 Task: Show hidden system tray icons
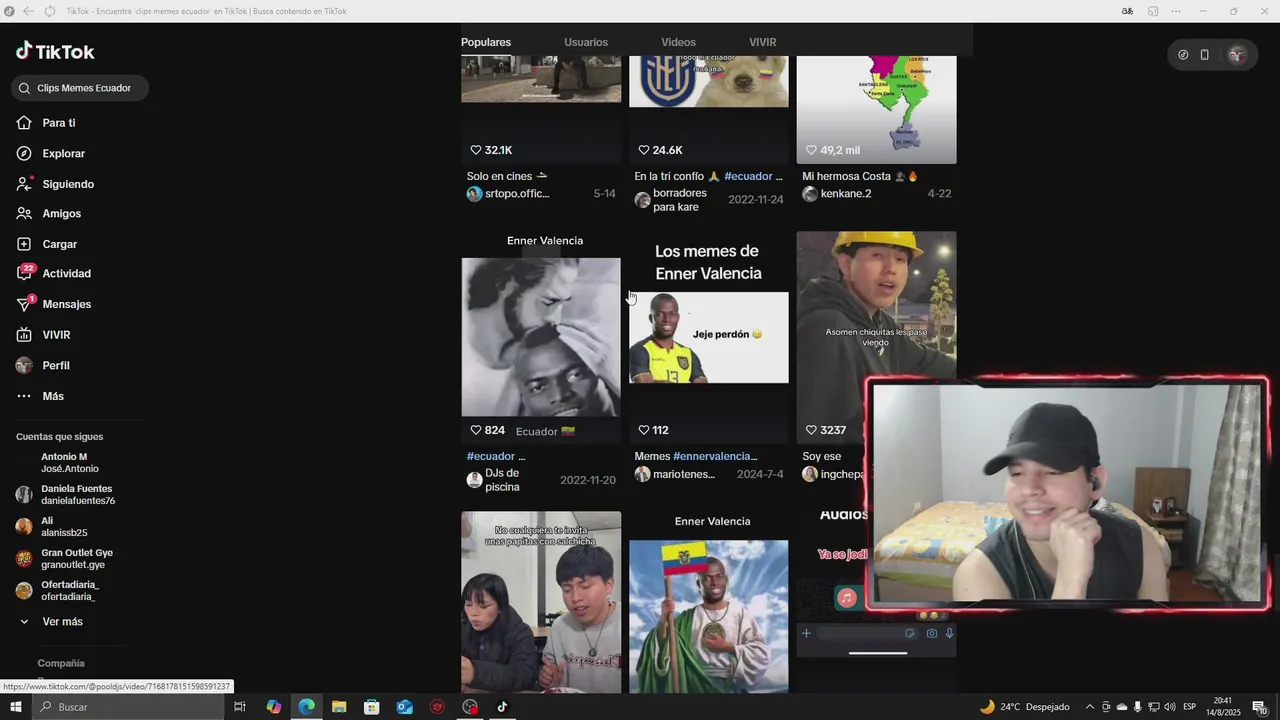click(x=1090, y=707)
